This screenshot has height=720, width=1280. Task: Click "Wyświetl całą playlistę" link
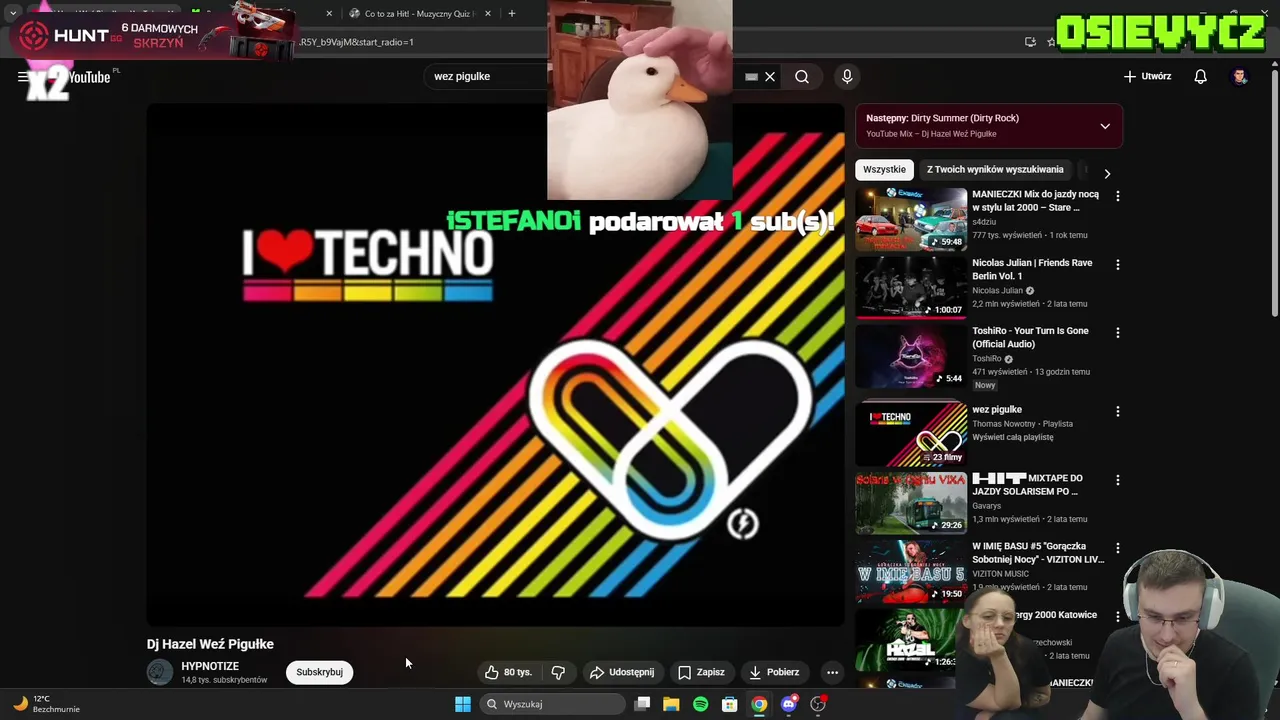tap(1012, 437)
